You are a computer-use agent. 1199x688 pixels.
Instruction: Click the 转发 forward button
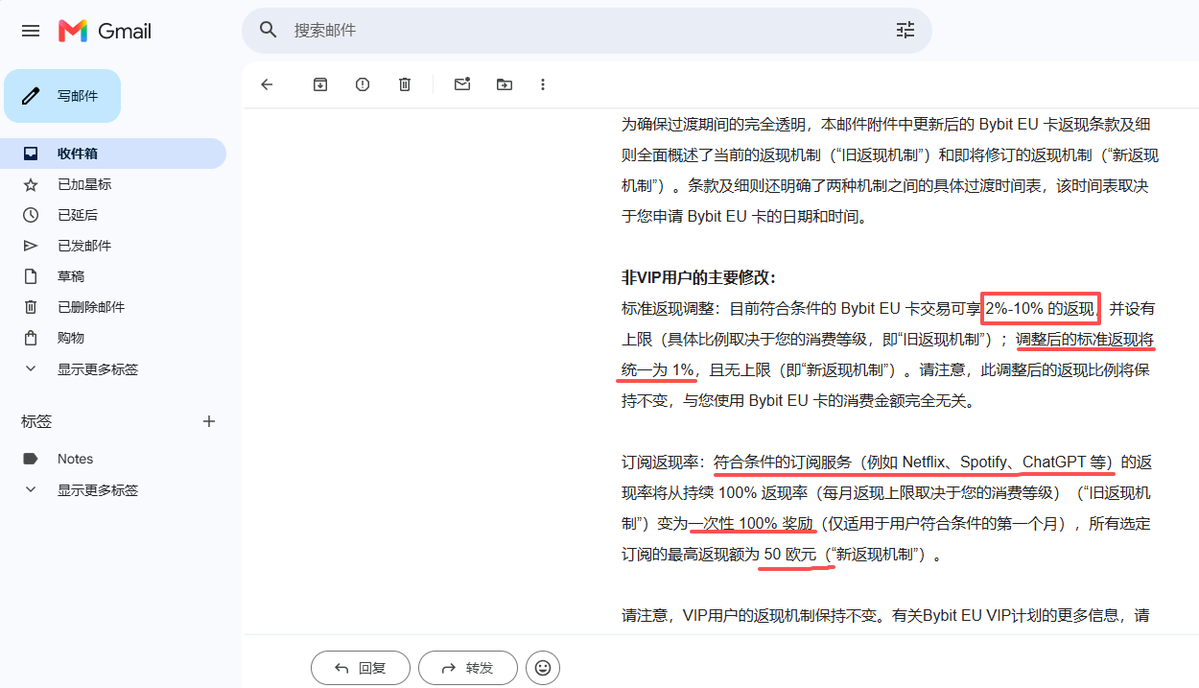(468, 668)
